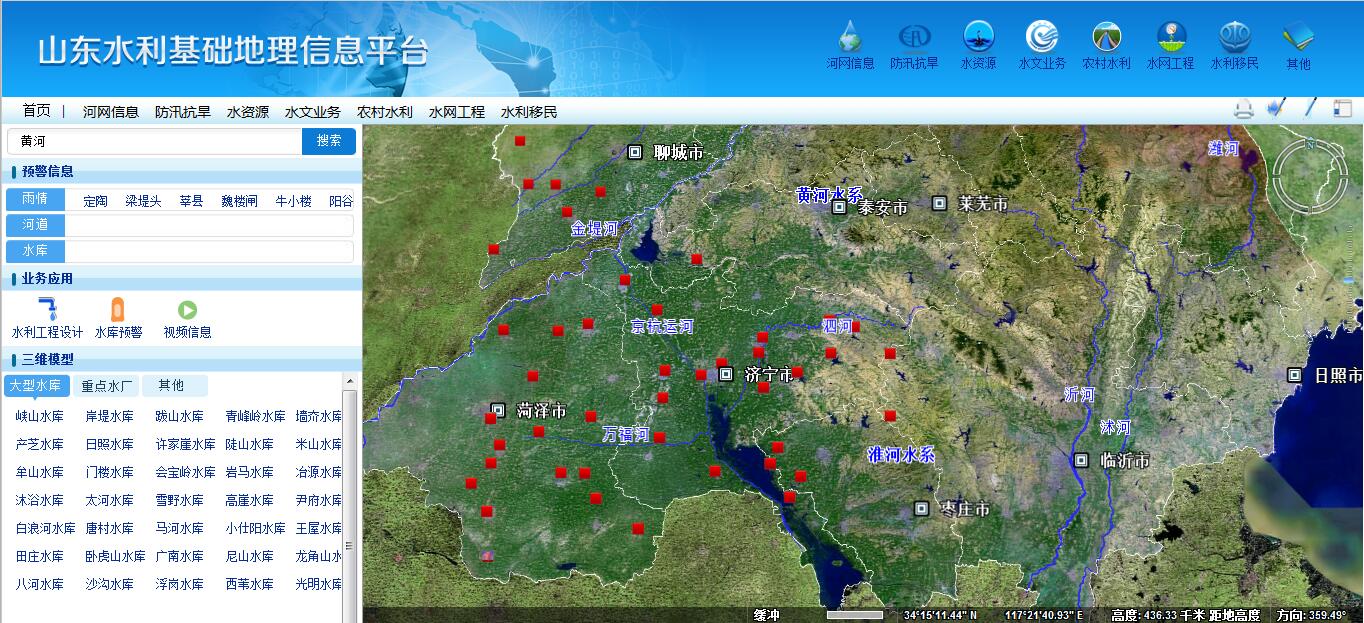
Task: Open the 水资源 header icon
Action: coord(978,38)
